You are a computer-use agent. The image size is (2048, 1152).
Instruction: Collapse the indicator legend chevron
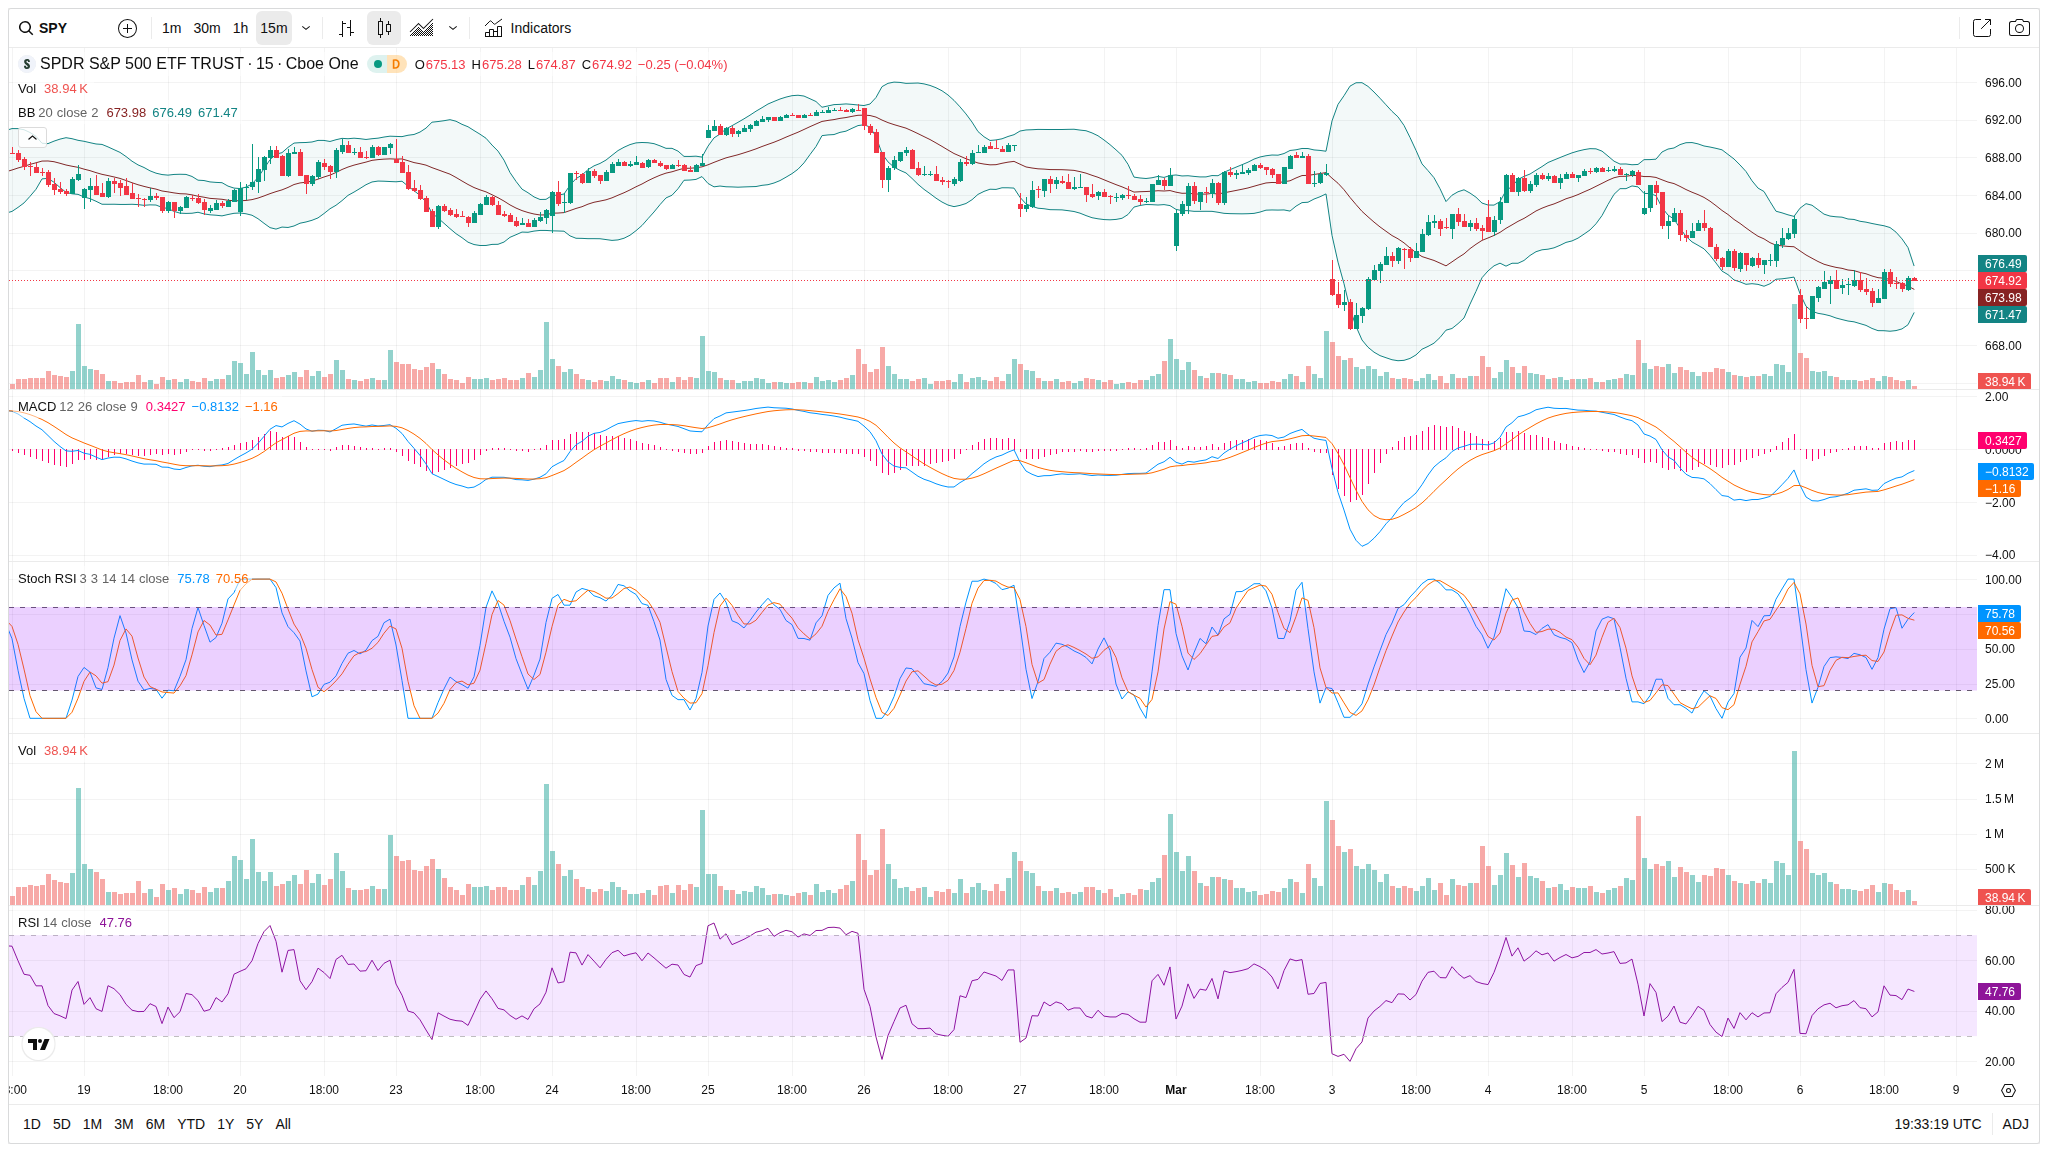(32, 137)
